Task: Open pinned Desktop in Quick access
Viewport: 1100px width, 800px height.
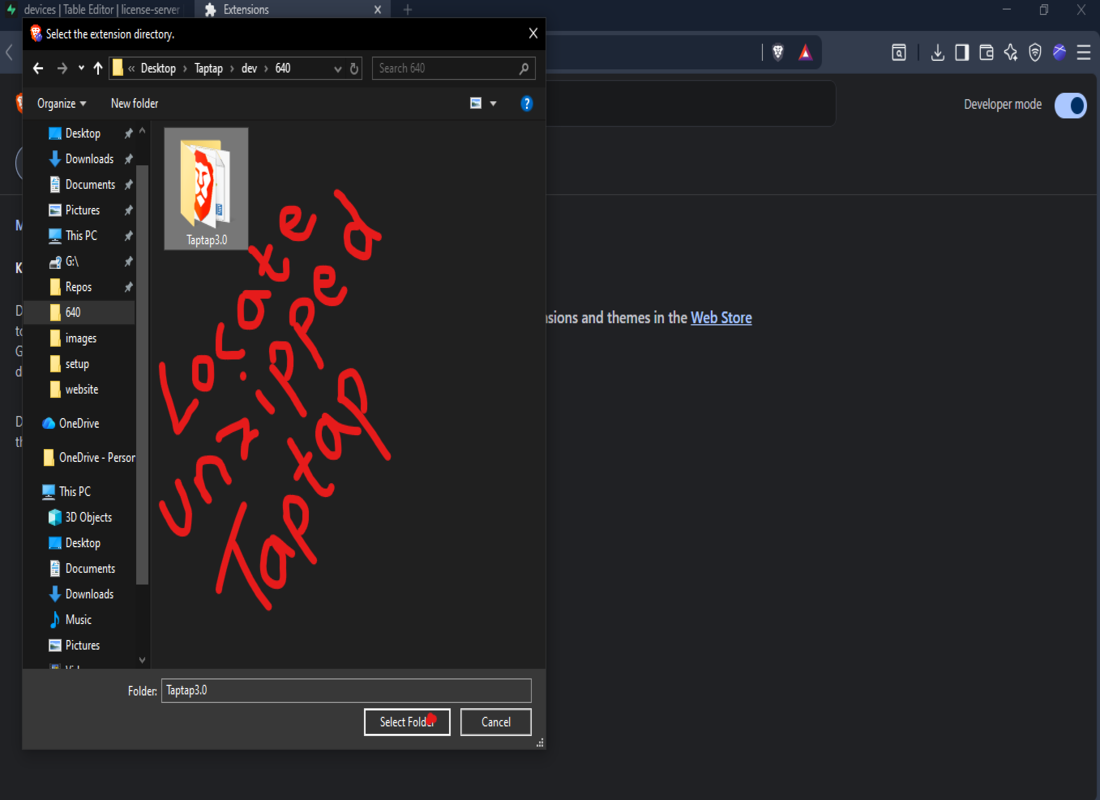Action: 83,133
